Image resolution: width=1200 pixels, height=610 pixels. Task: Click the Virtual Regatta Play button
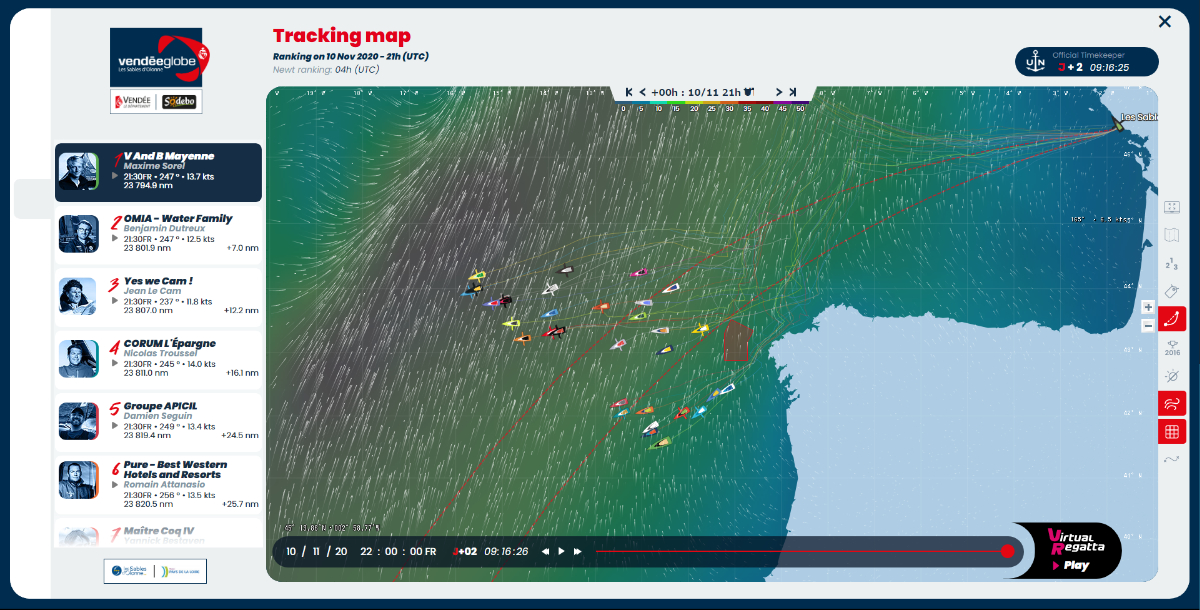pyautogui.click(x=1068, y=565)
